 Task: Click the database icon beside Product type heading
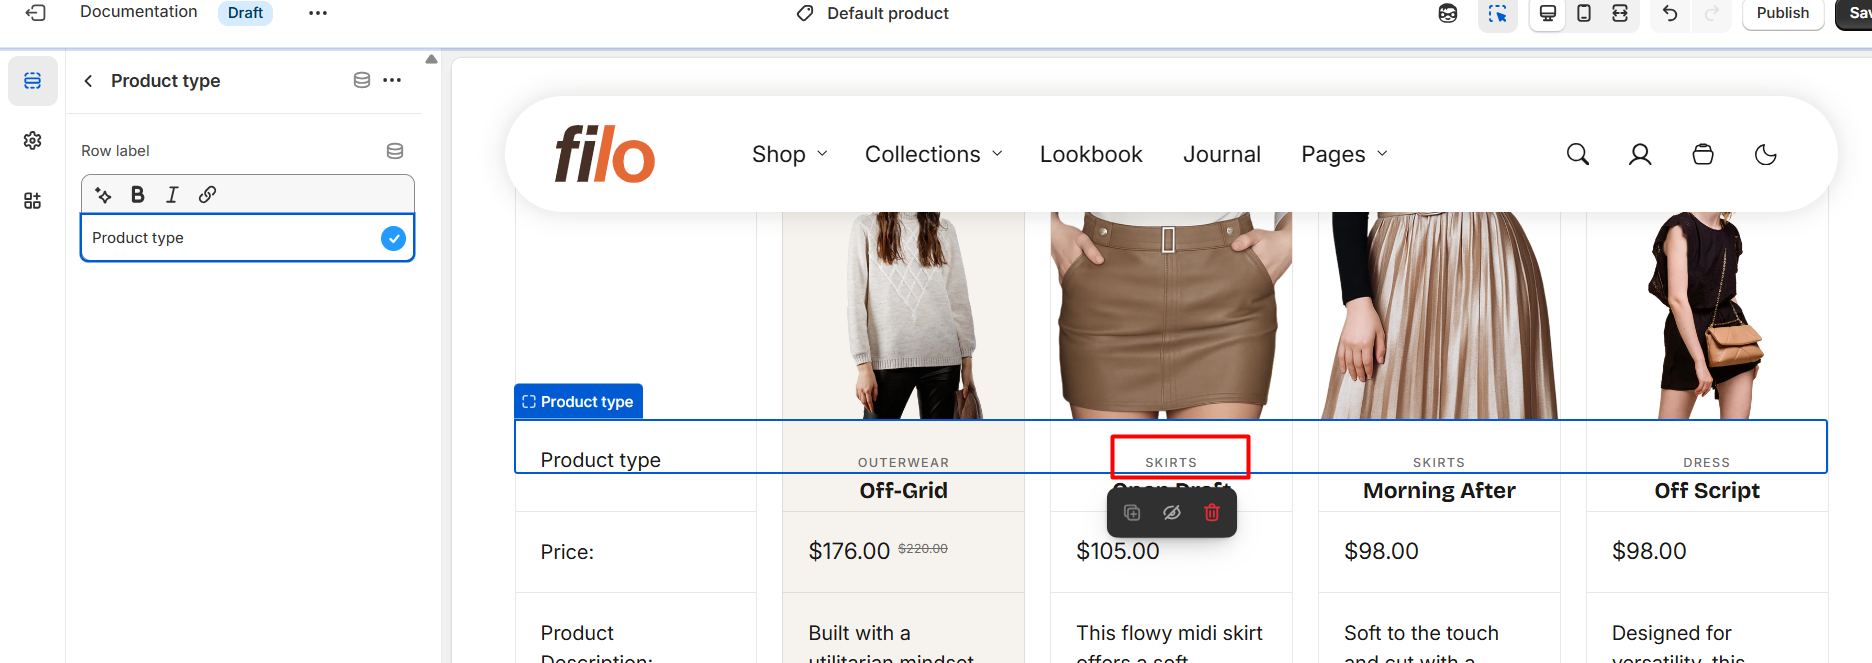[x=362, y=81]
